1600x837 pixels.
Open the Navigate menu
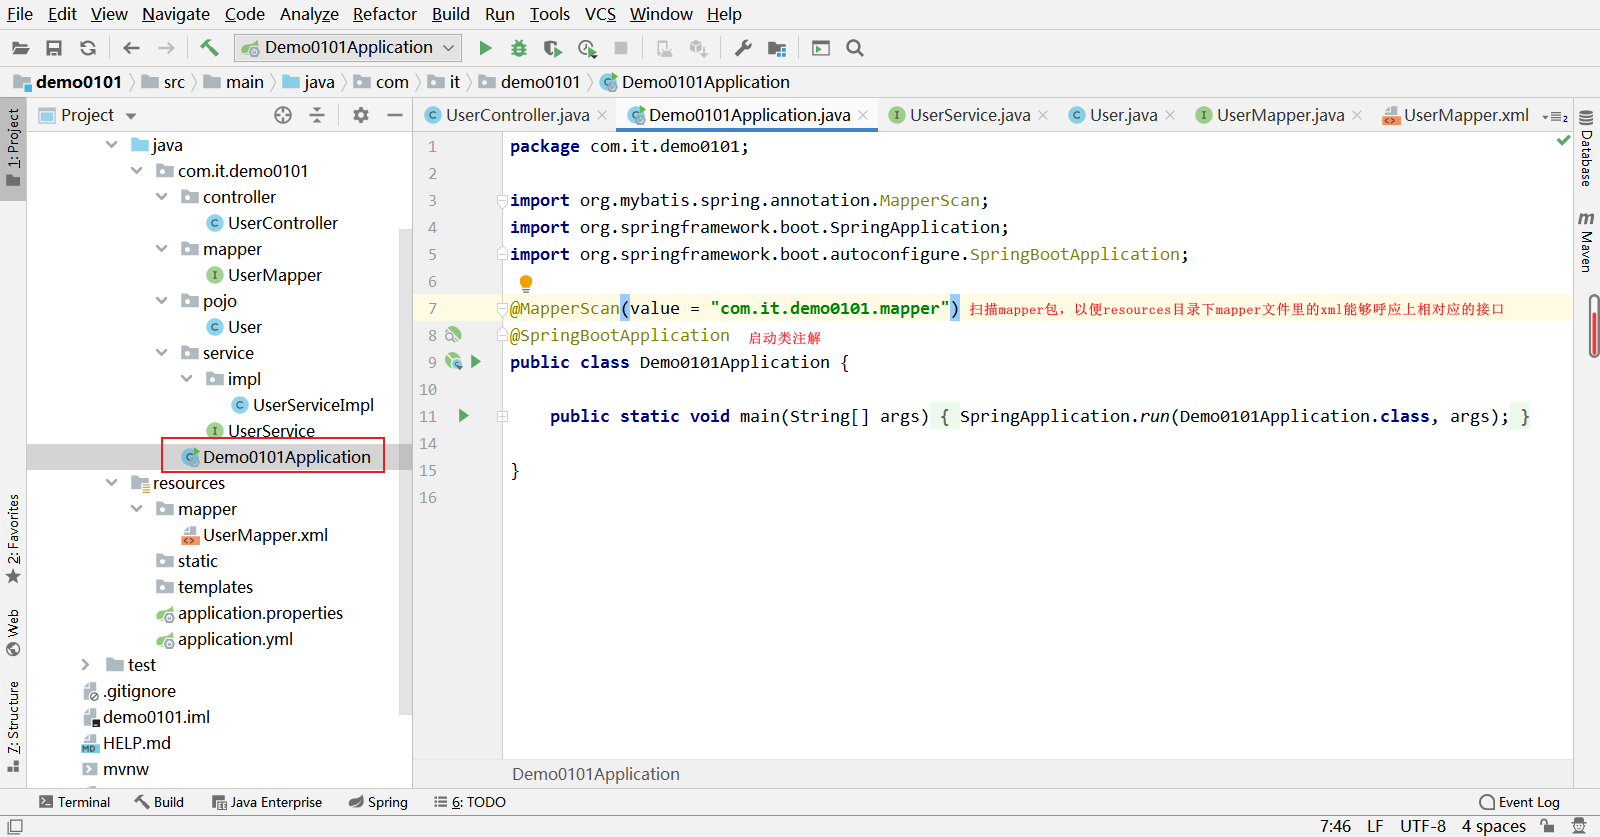176,14
